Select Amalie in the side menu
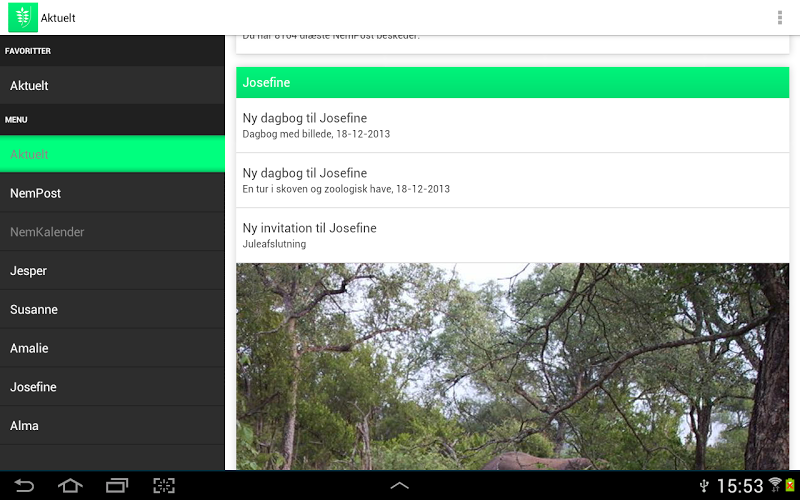 click(x=112, y=348)
